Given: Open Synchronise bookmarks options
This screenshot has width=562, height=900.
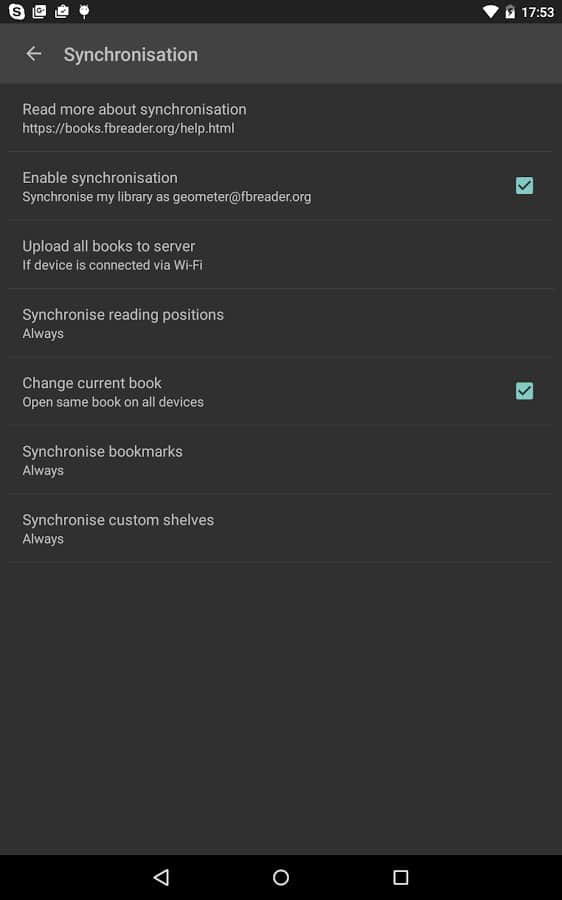Looking at the screenshot, I should click(281, 460).
